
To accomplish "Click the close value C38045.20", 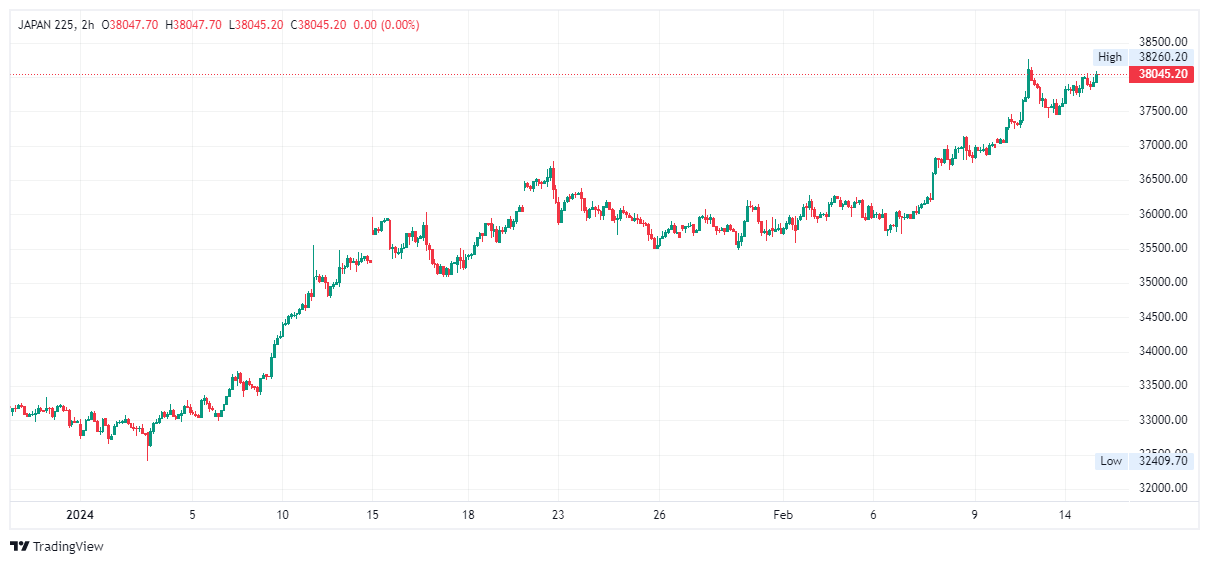I will coord(318,25).
